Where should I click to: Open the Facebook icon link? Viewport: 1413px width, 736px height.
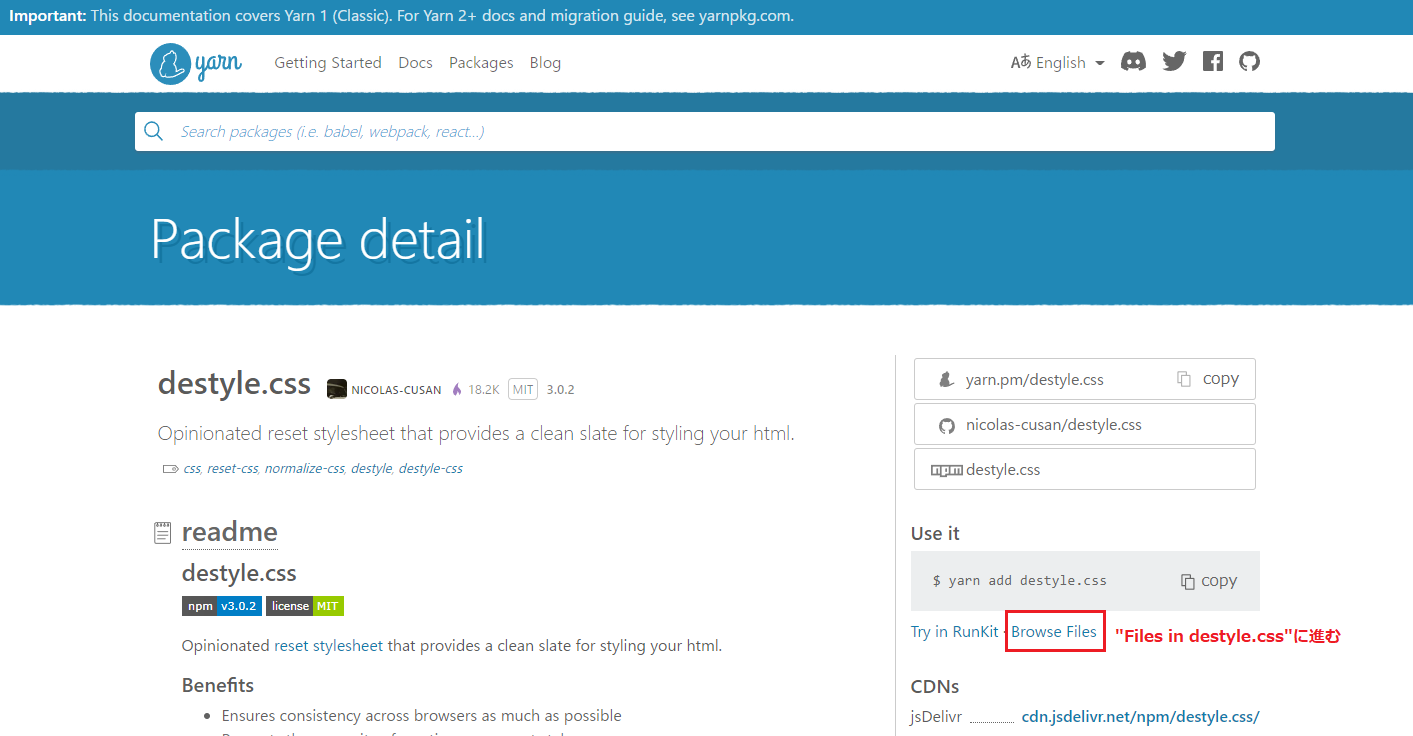click(1213, 62)
